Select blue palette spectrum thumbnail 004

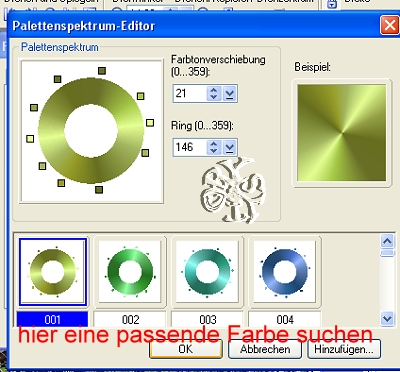(x=285, y=272)
